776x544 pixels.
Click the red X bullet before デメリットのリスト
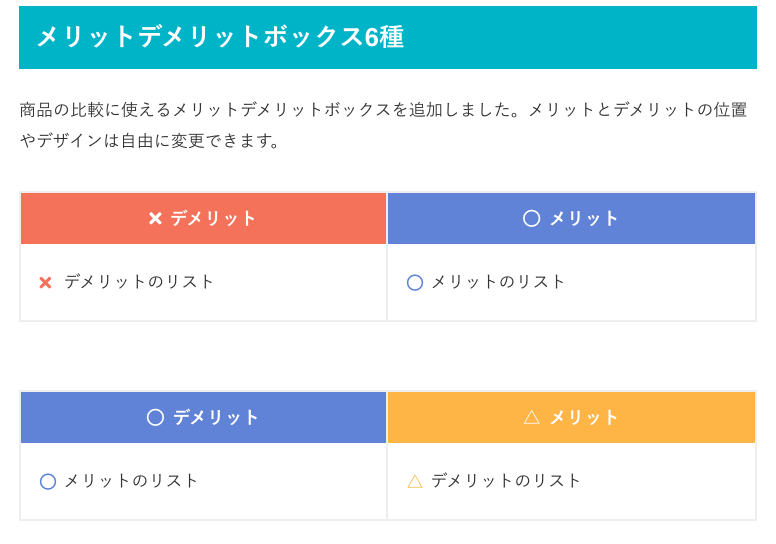(45, 283)
